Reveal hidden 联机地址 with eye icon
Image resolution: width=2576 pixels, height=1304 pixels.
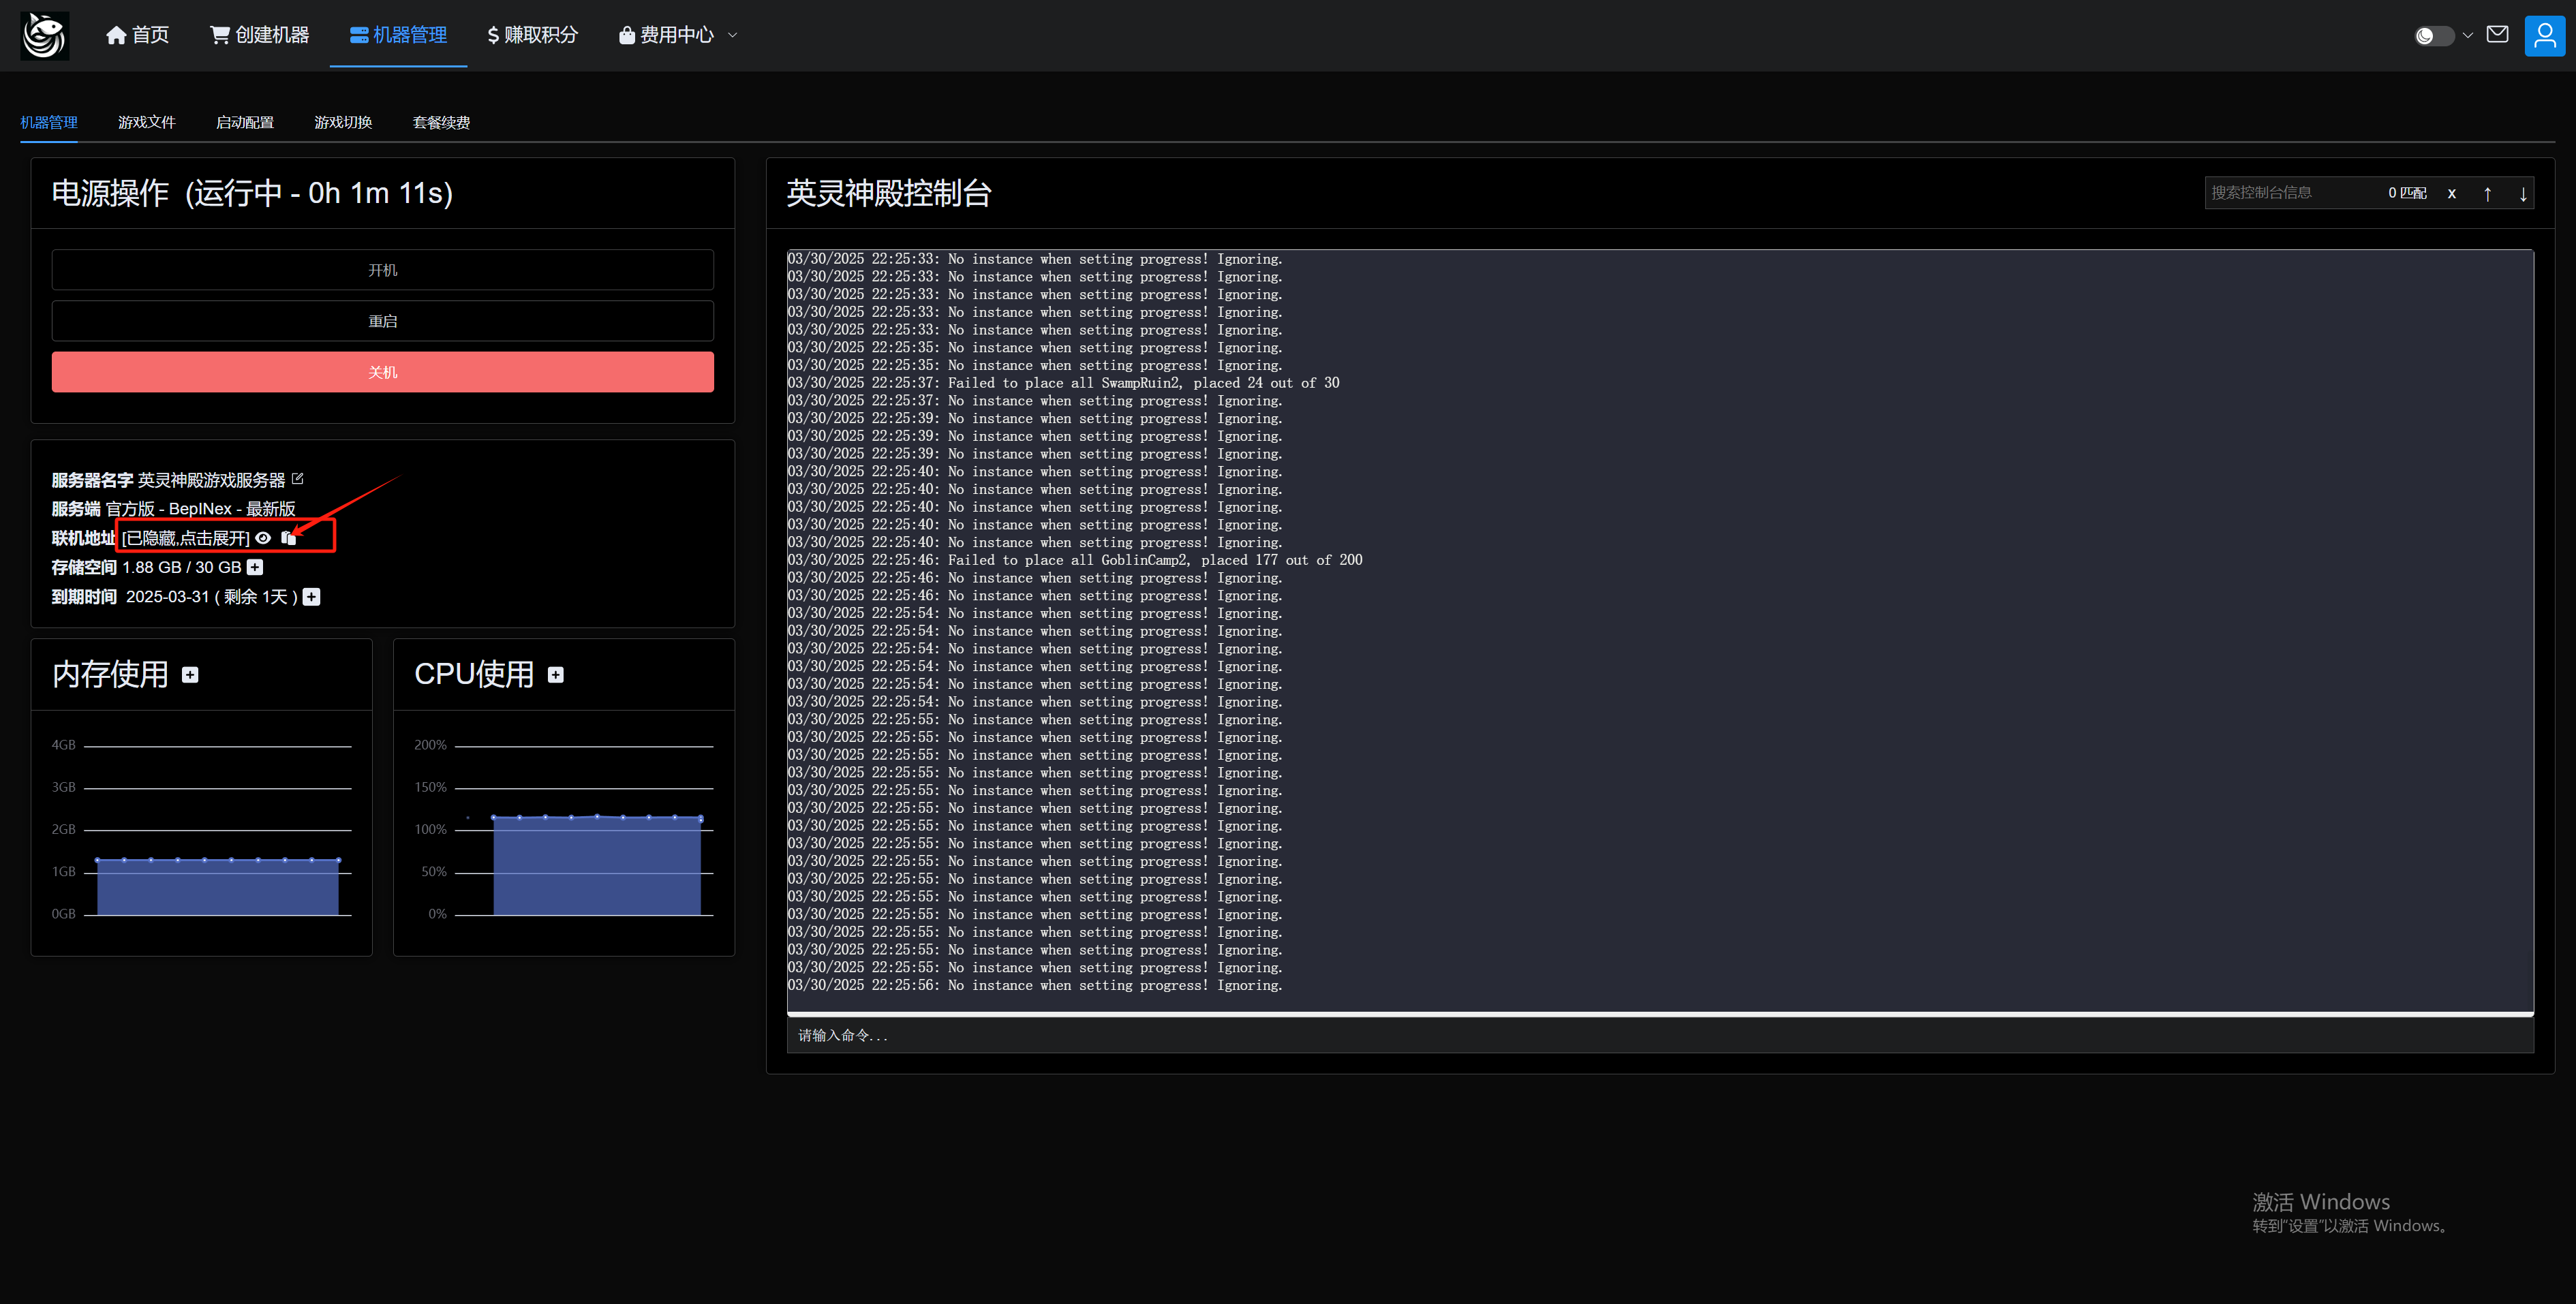263,538
